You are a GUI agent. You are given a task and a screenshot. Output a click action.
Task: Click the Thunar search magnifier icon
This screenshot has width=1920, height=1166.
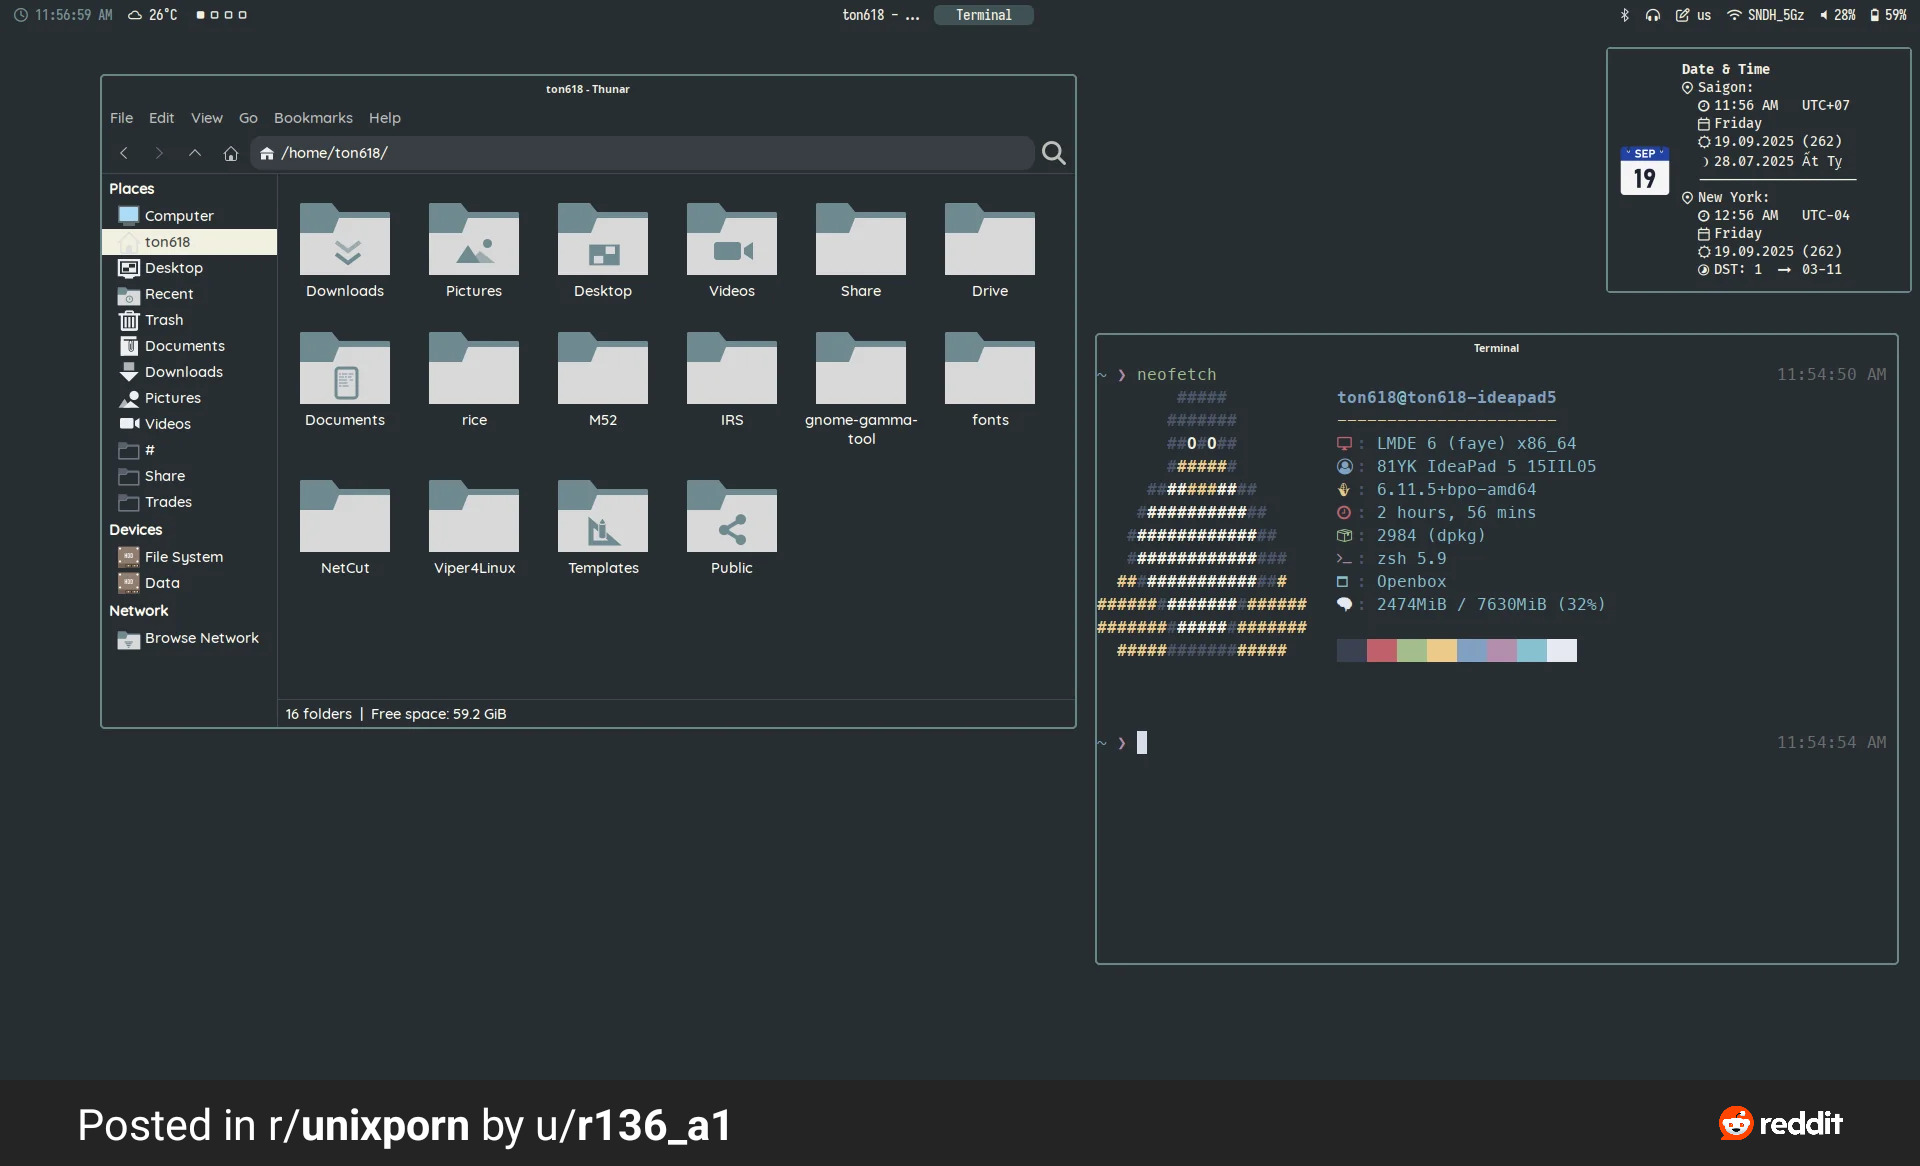click(x=1053, y=153)
